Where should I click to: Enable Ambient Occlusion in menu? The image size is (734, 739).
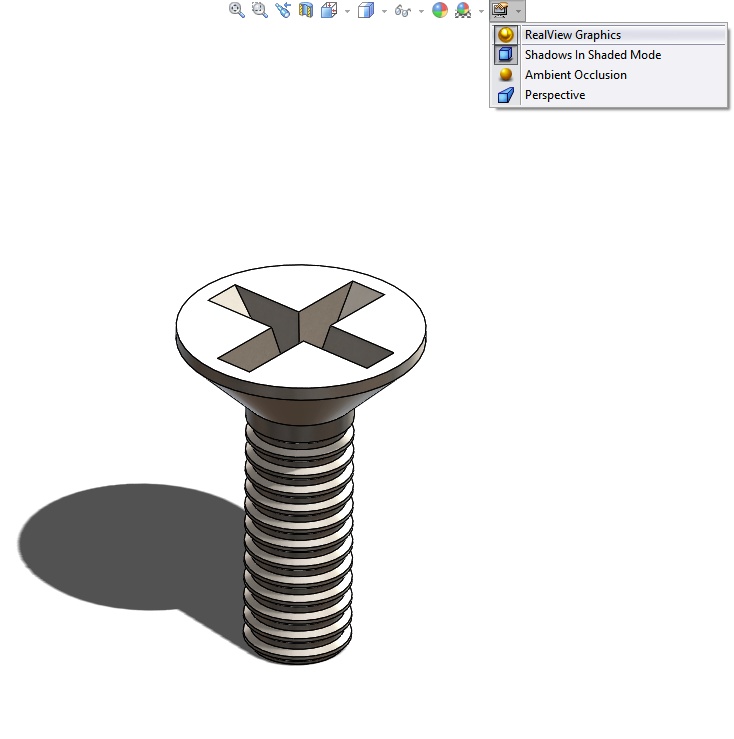pos(609,75)
